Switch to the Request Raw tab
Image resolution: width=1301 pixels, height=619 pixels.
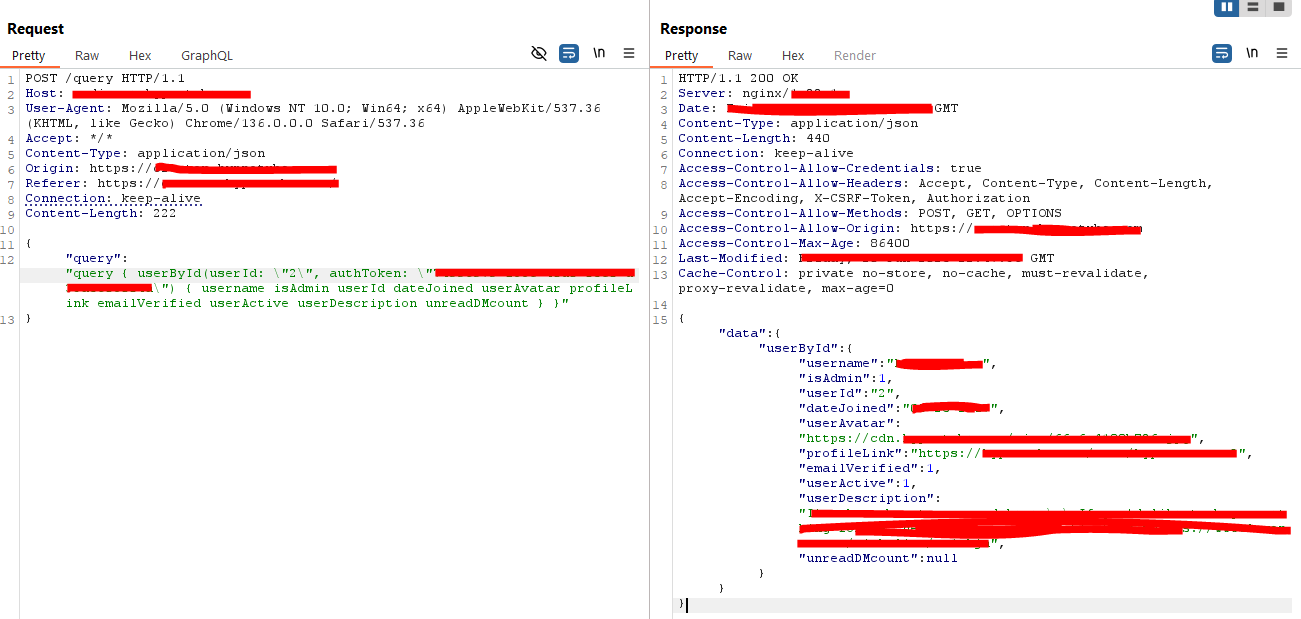click(87, 56)
